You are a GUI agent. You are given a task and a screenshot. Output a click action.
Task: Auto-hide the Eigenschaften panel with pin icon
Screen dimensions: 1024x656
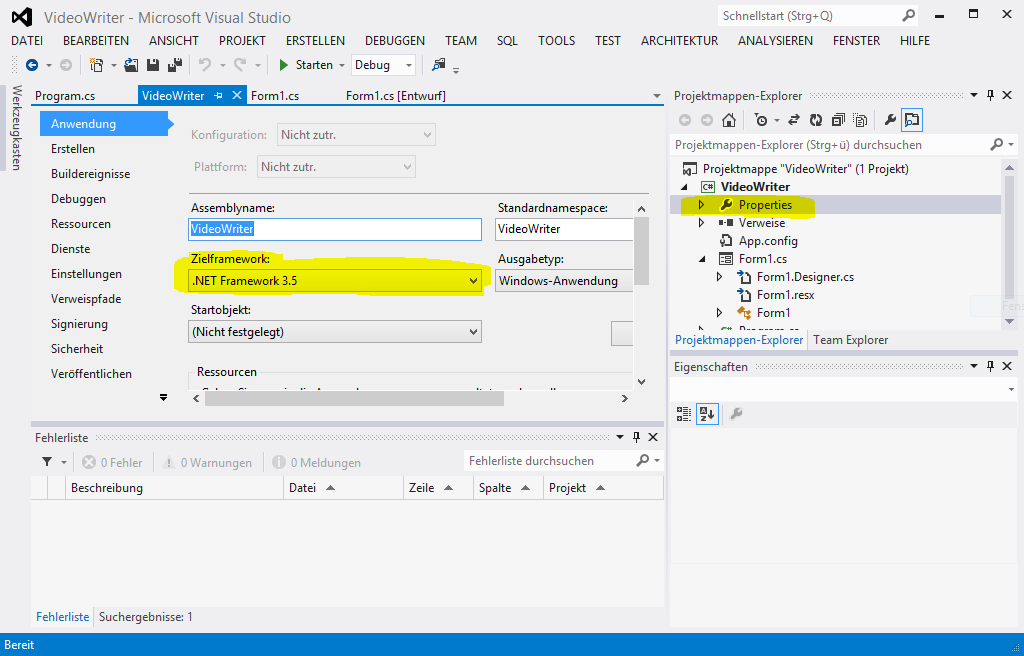990,366
